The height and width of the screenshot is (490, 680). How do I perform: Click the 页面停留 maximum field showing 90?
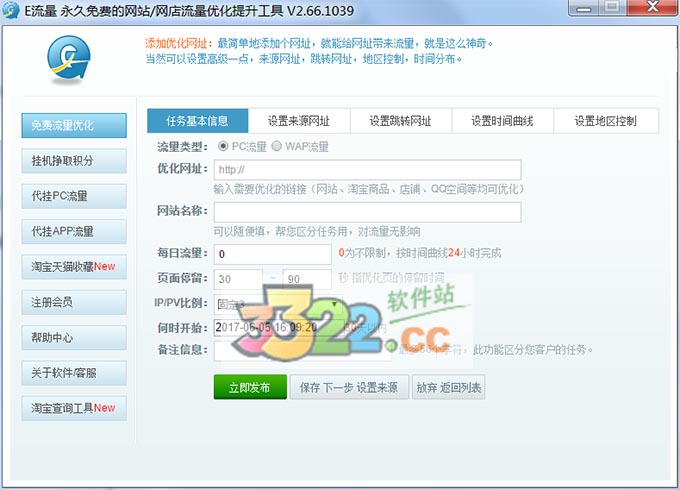(307, 279)
